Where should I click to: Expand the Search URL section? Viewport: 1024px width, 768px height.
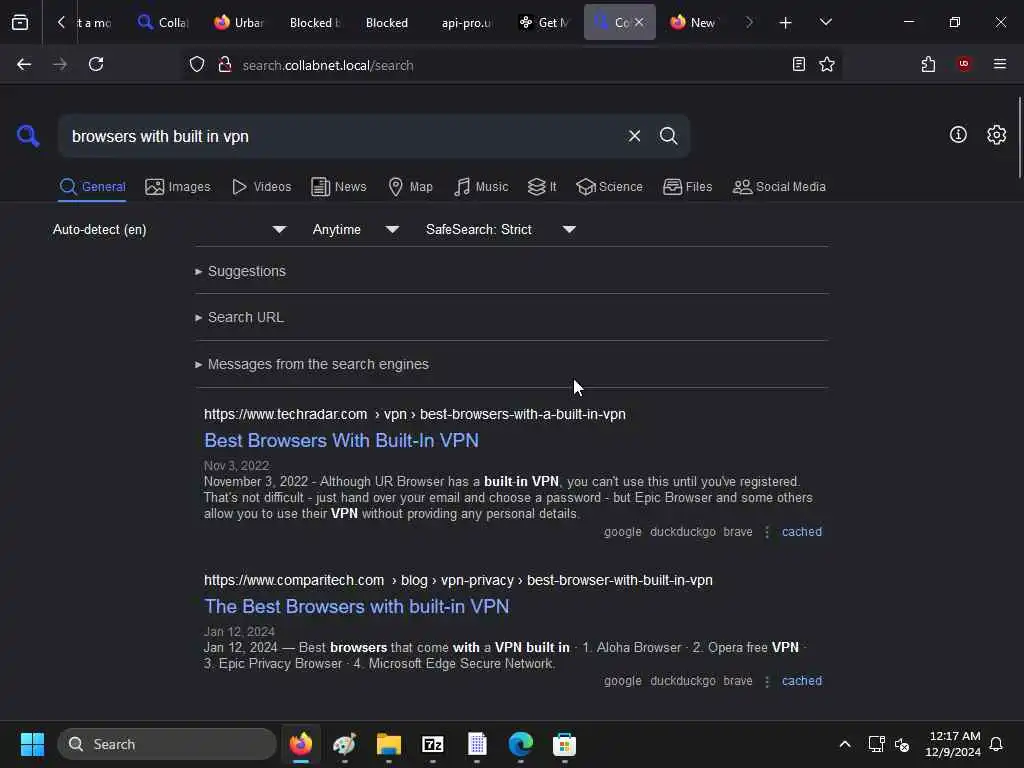pos(239,317)
